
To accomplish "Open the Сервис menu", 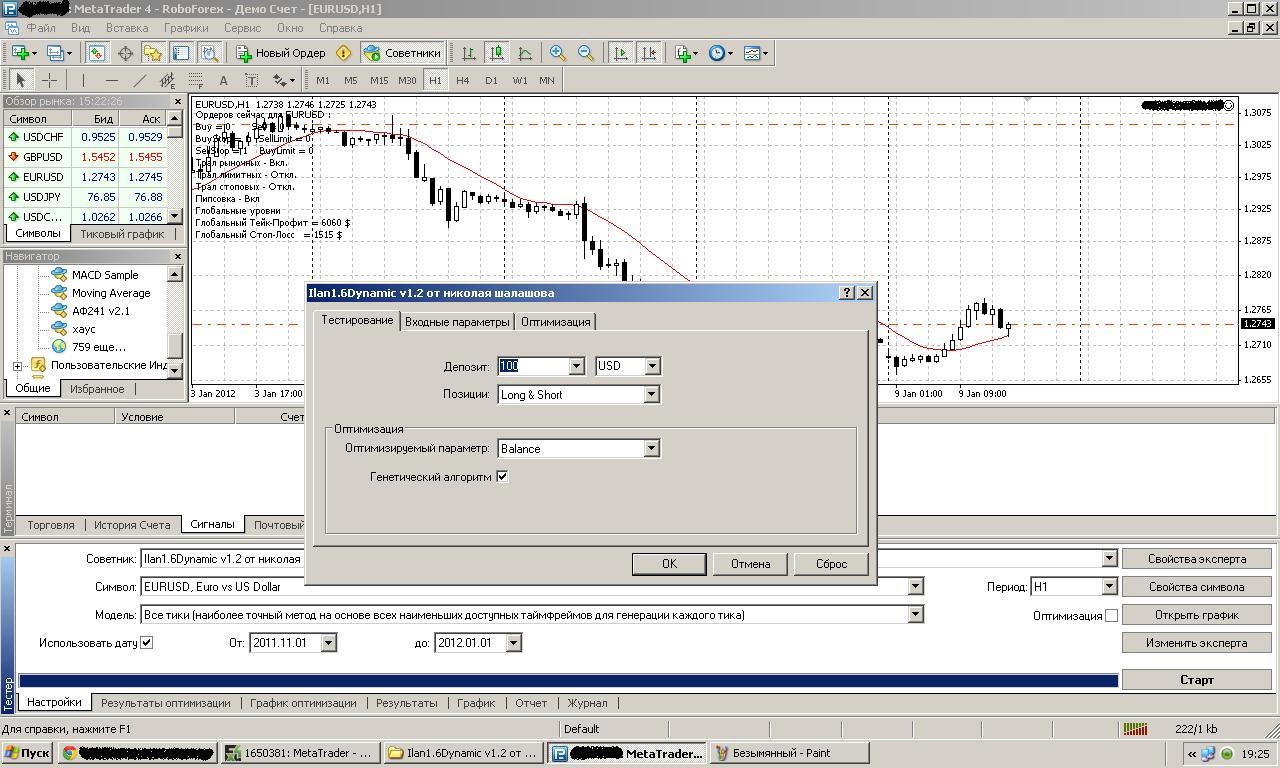I will click(242, 28).
